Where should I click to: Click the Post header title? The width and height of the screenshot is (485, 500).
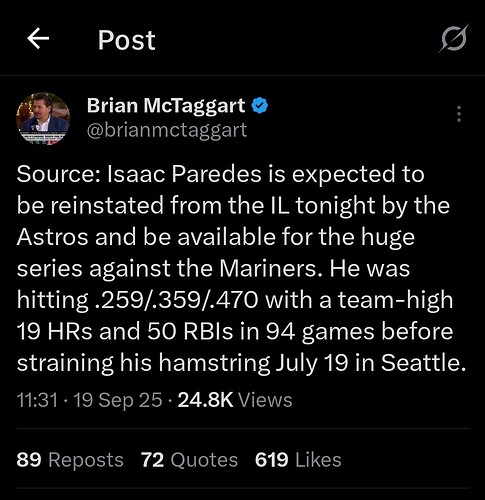click(126, 40)
